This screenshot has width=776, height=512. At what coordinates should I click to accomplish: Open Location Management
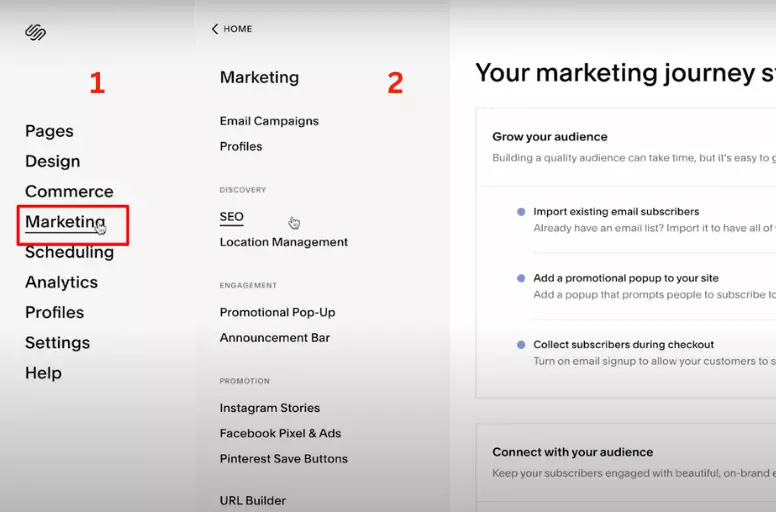(284, 242)
